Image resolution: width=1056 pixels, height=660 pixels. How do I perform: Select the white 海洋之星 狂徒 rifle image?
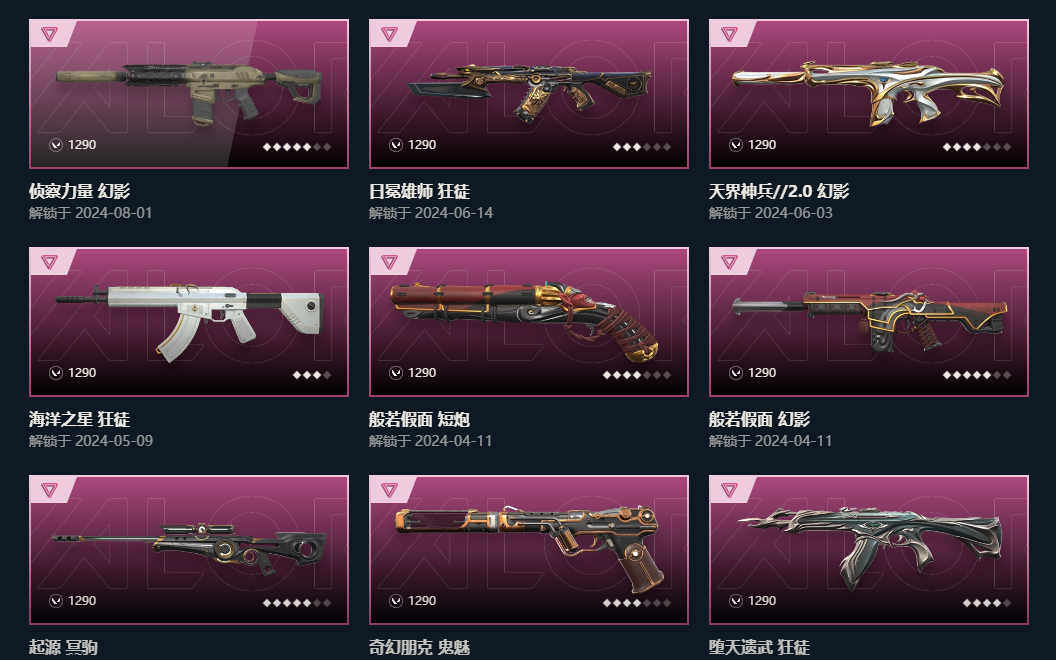189,322
